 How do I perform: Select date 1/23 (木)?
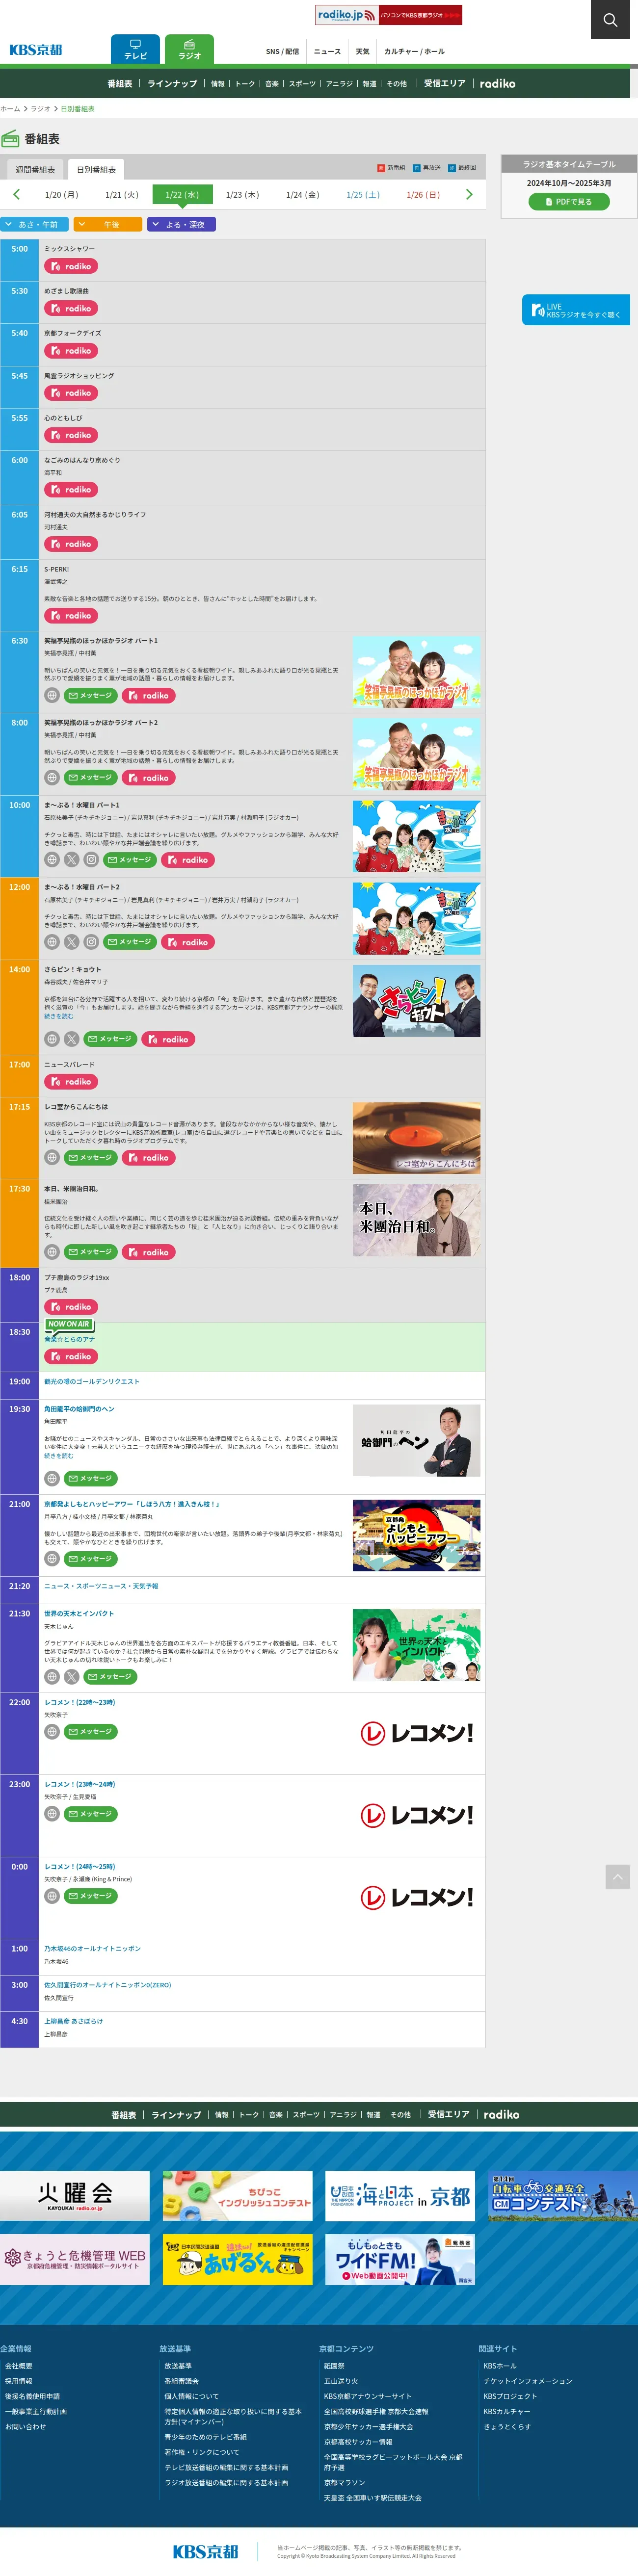click(242, 195)
